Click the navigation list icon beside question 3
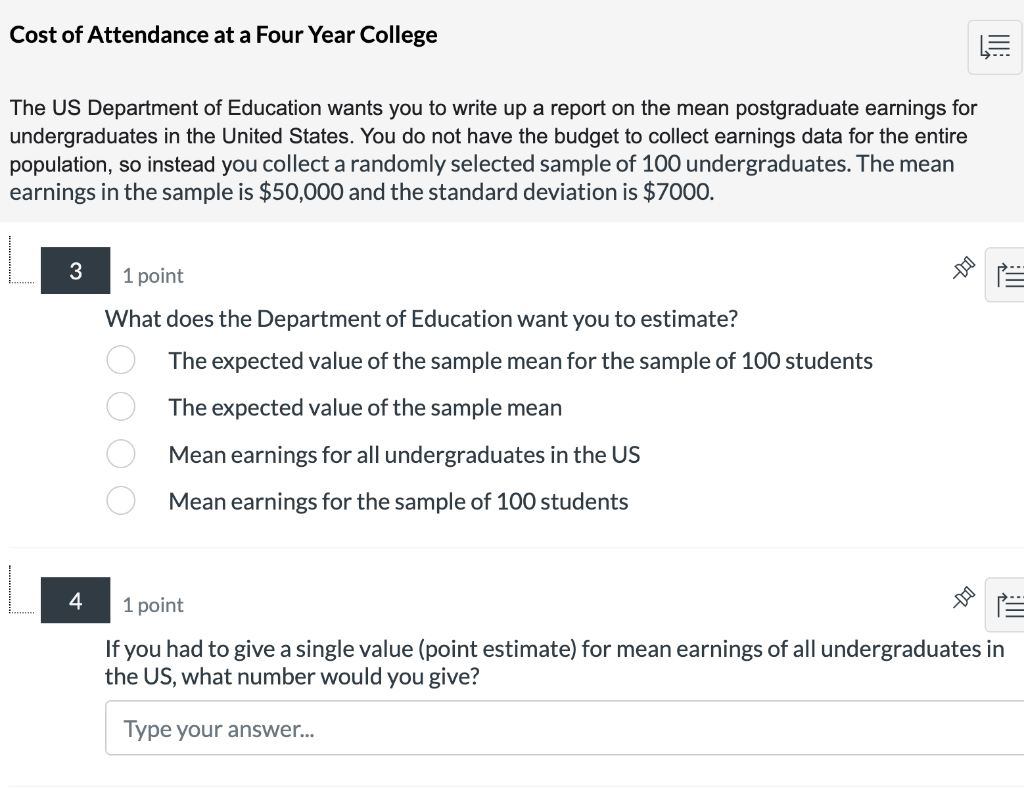This screenshot has width=1024, height=789. tap(1012, 275)
